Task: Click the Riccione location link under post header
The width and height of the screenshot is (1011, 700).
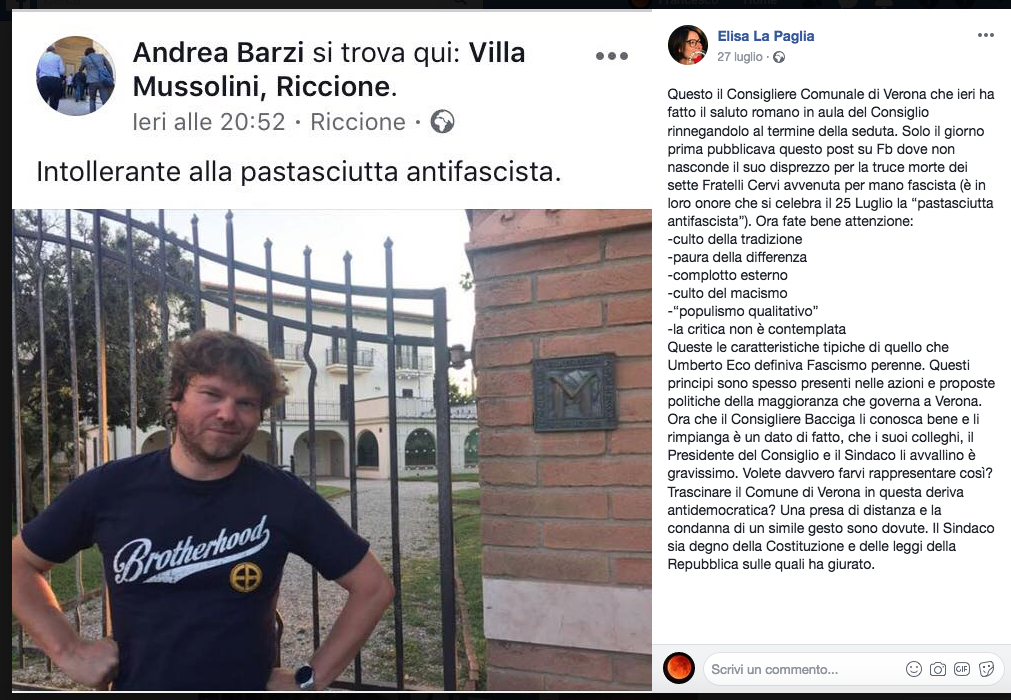Action: point(358,122)
